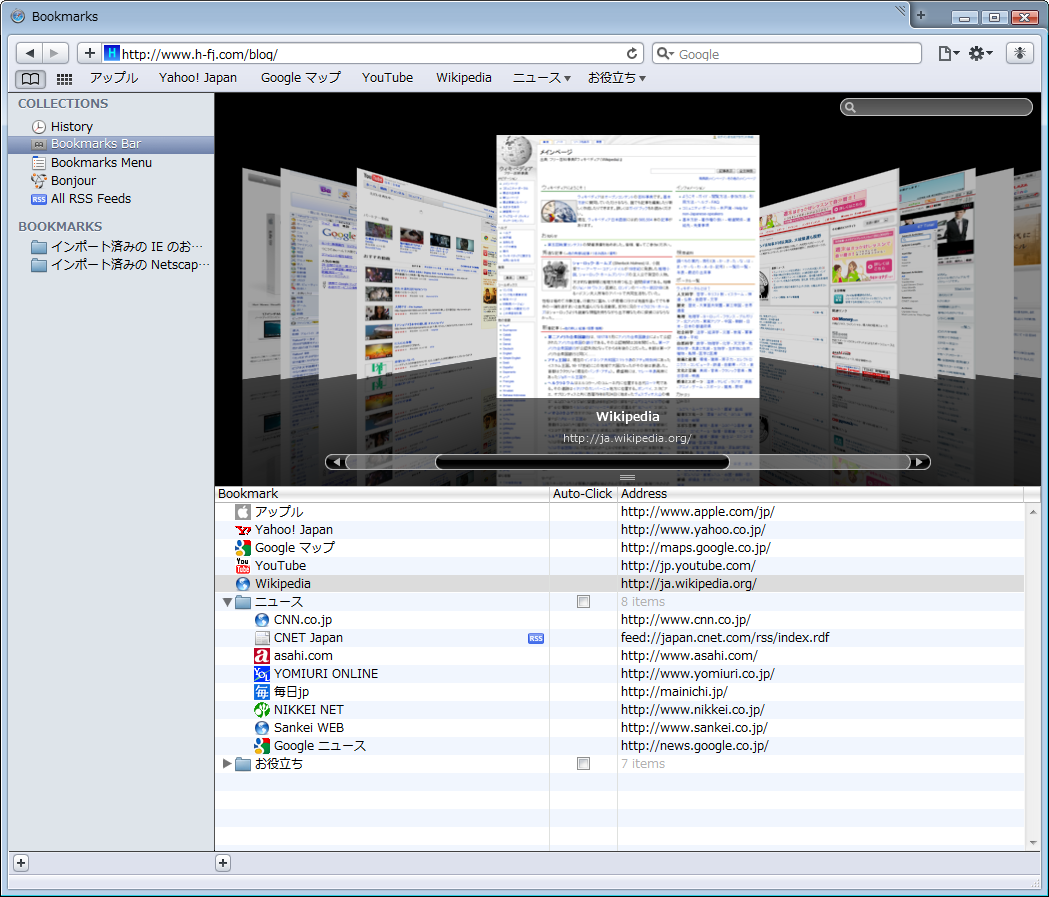Open アップル link in bookmarks bar
The height and width of the screenshot is (897, 1049).
[x=114, y=78]
